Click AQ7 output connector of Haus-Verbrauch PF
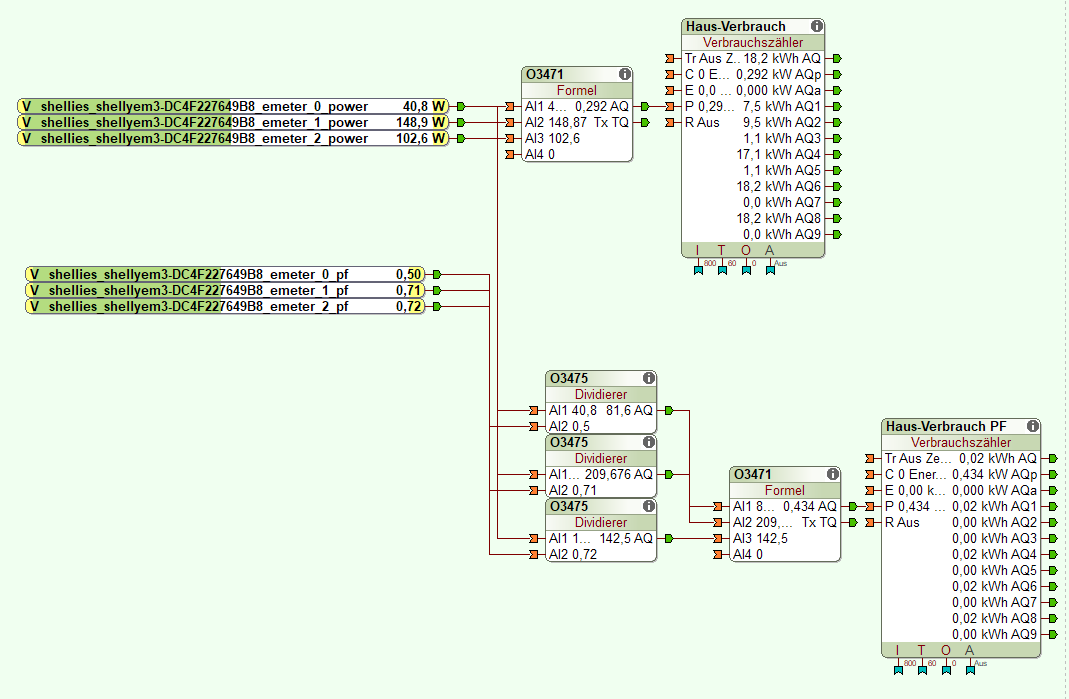 [1053, 602]
